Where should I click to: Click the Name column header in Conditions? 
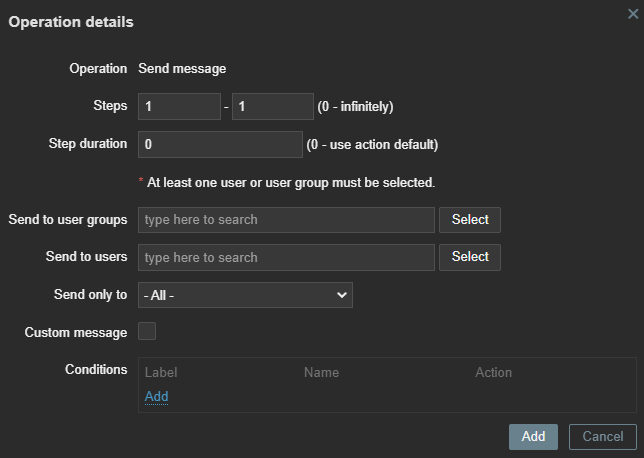321,373
